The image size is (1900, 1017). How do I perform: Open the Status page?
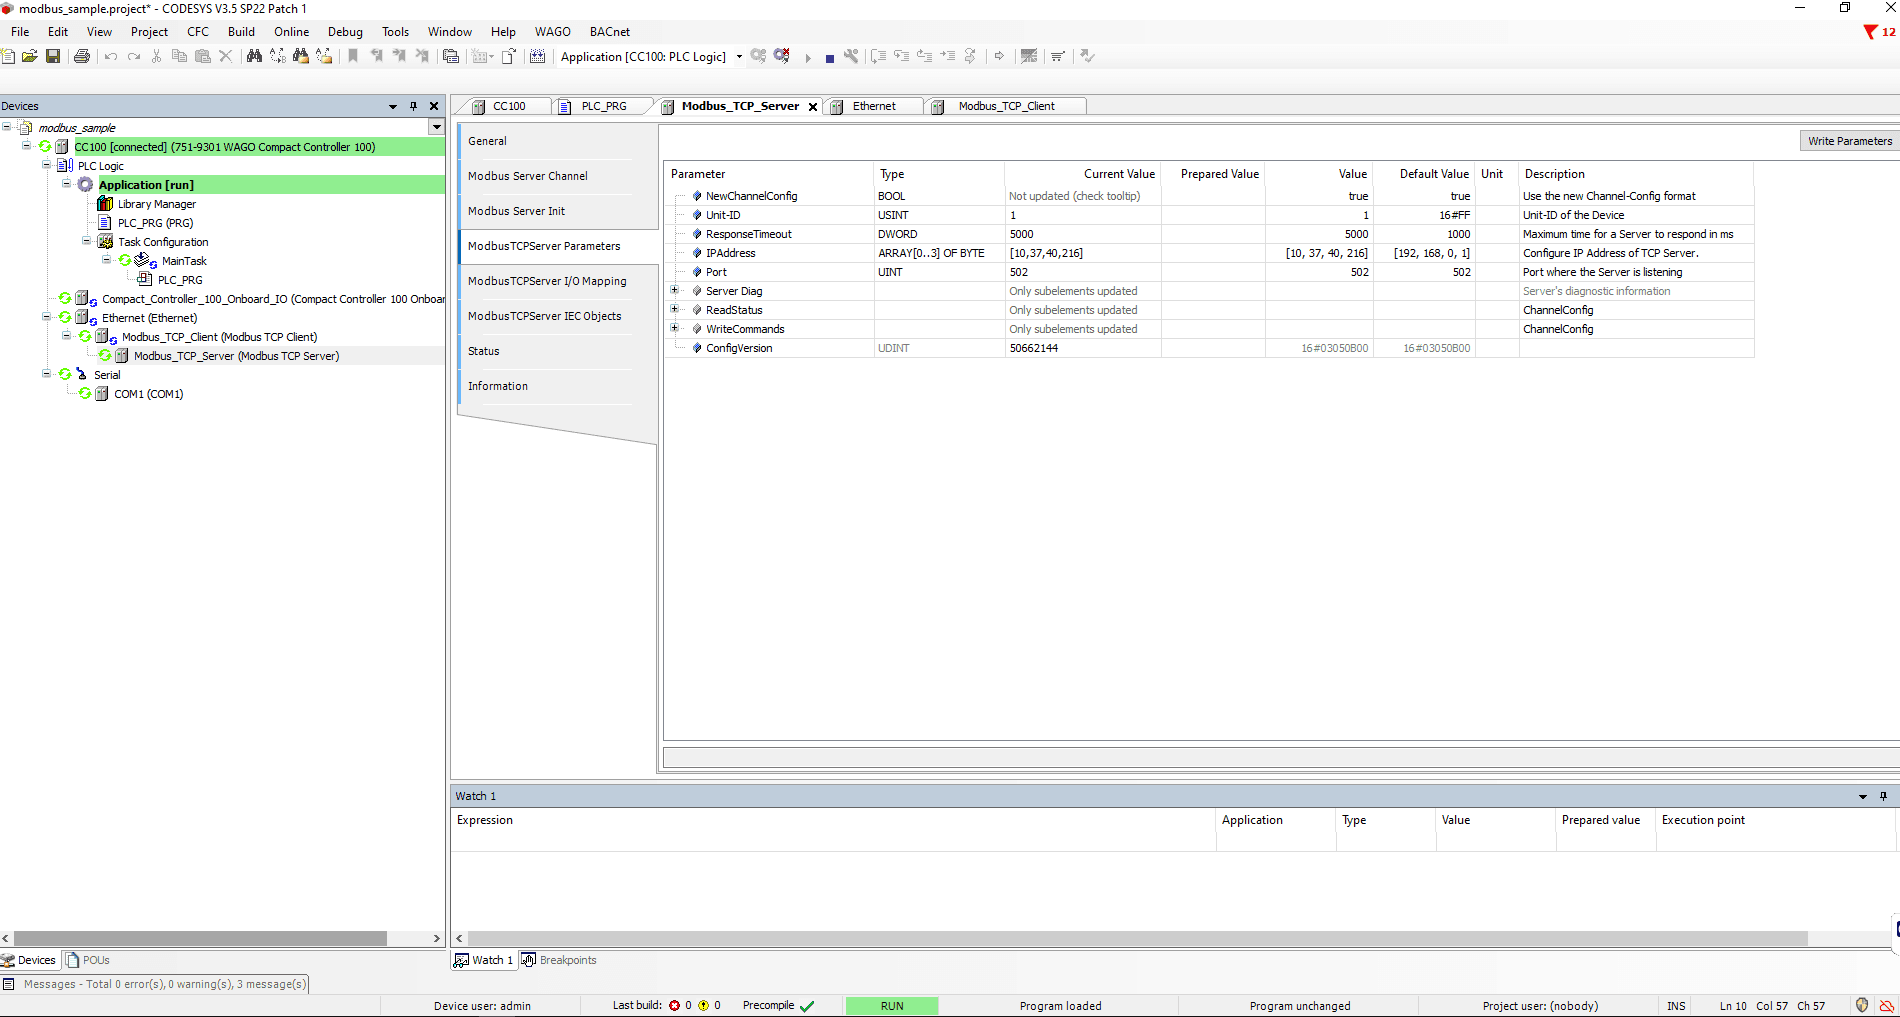(483, 351)
